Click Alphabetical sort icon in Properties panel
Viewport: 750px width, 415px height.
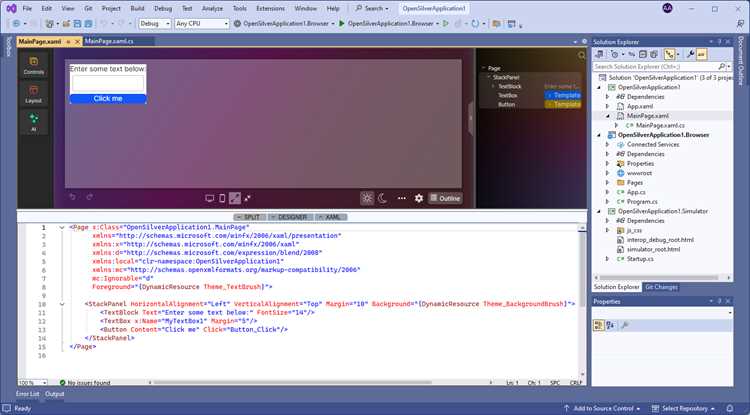610,326
